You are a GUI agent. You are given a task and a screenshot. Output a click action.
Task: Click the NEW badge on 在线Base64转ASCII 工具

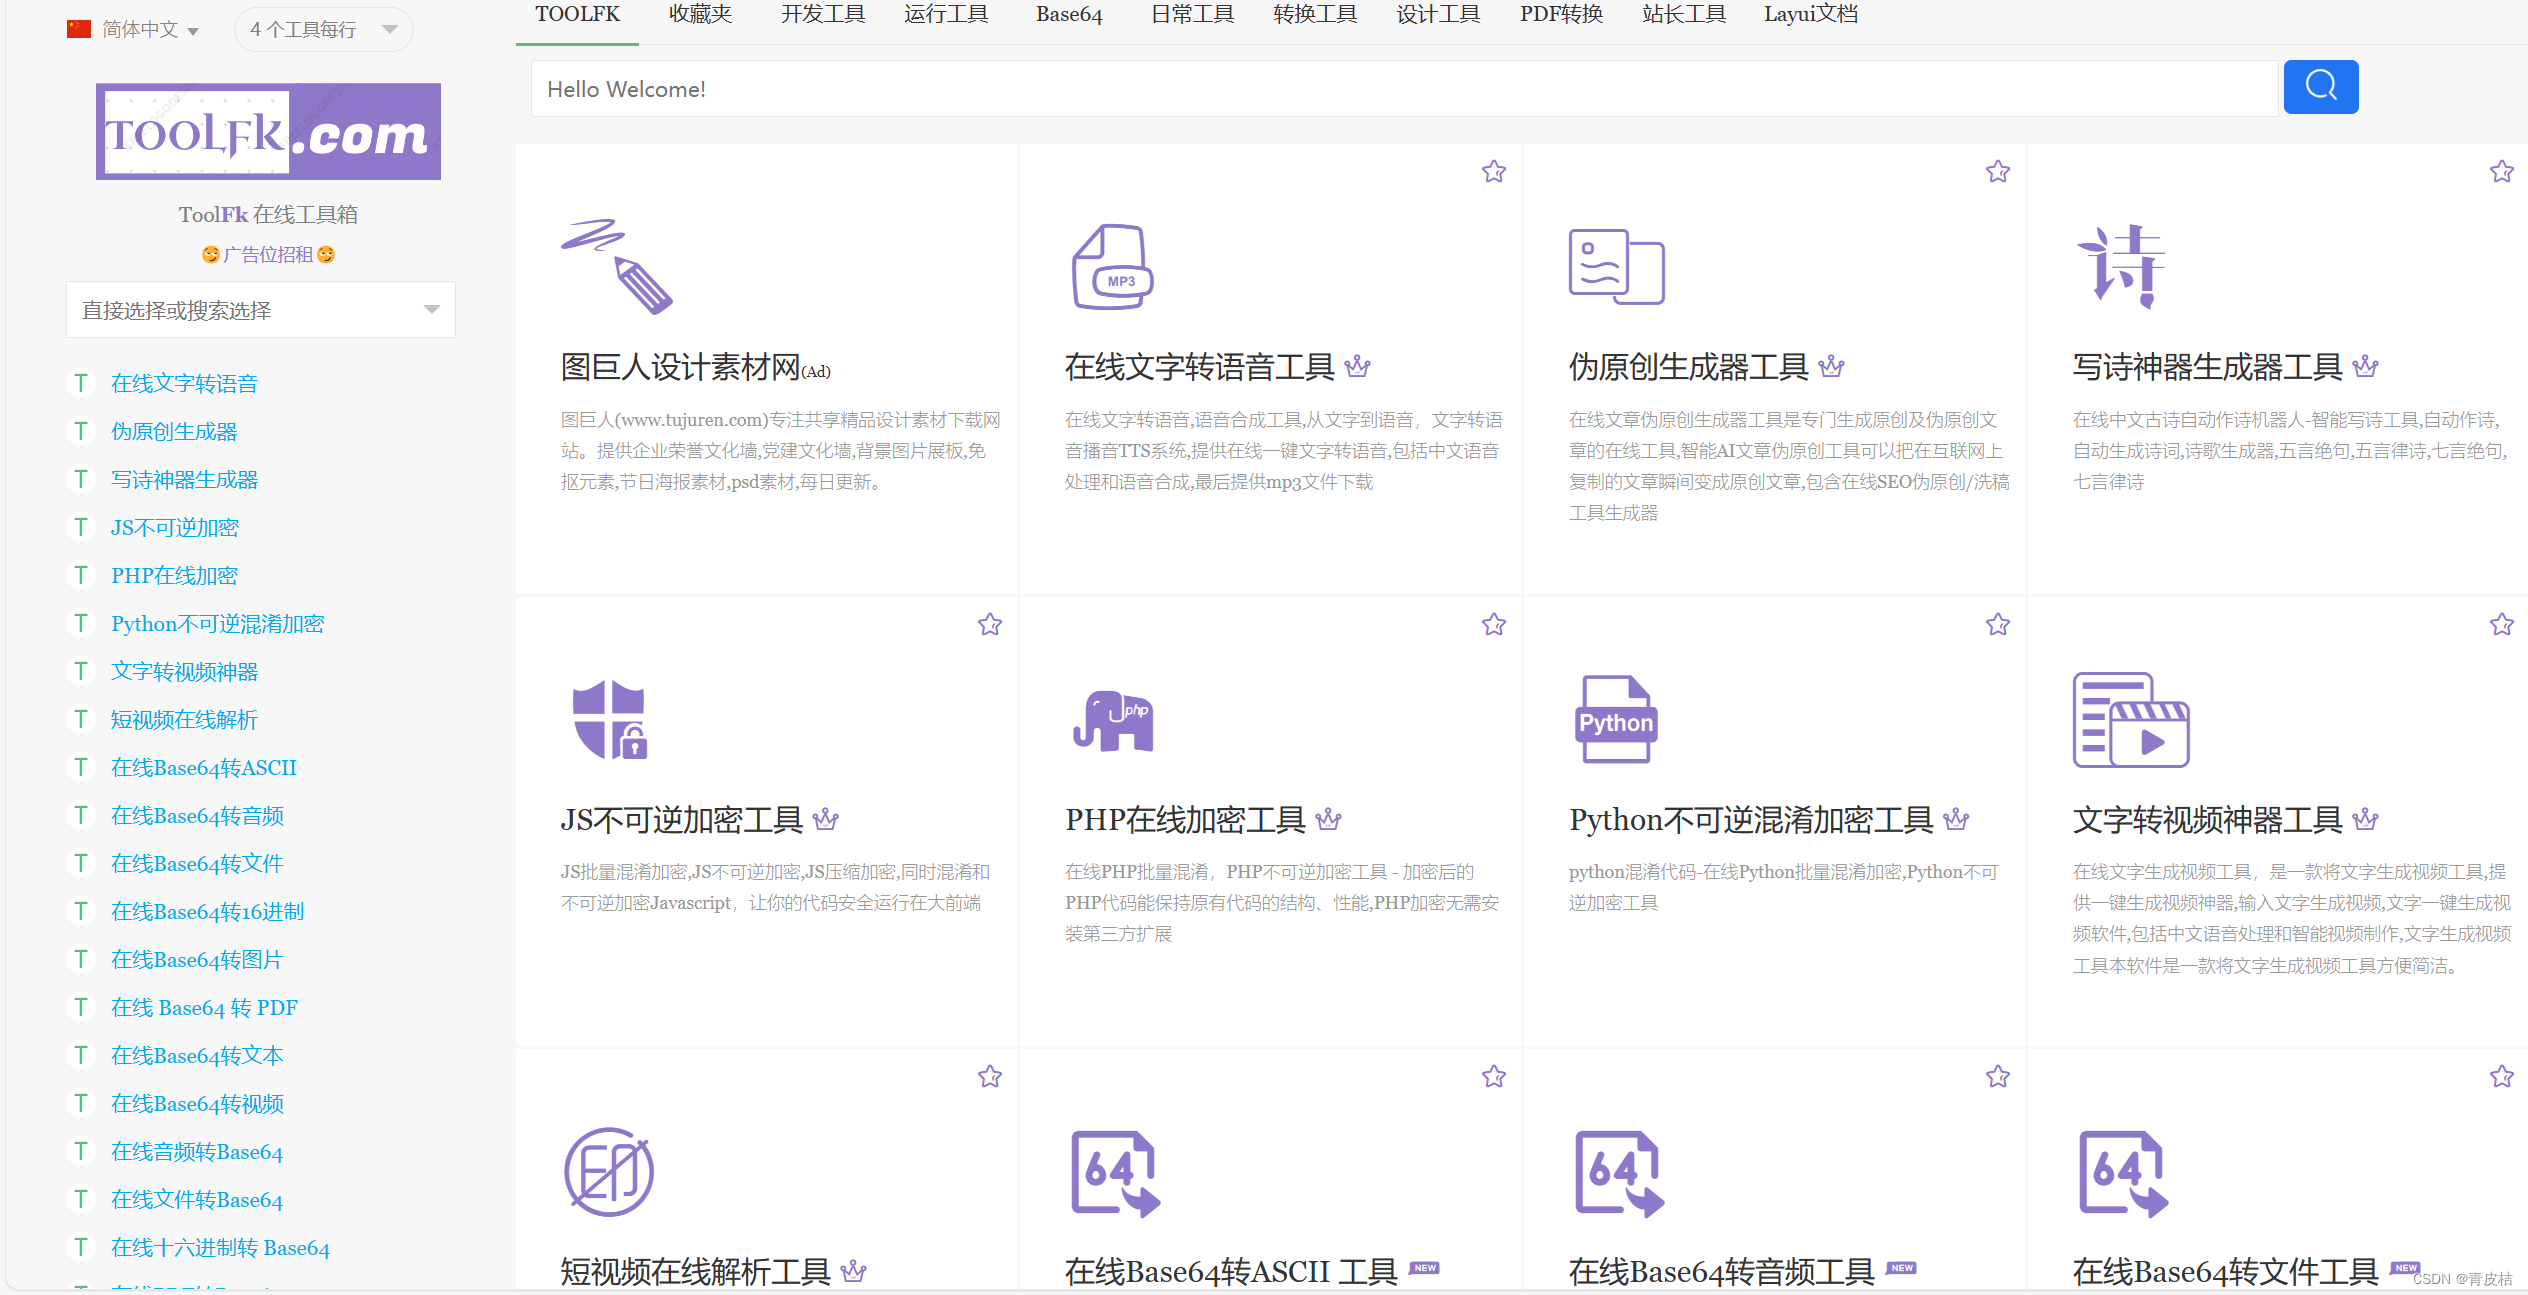tap(1424, 1268)
